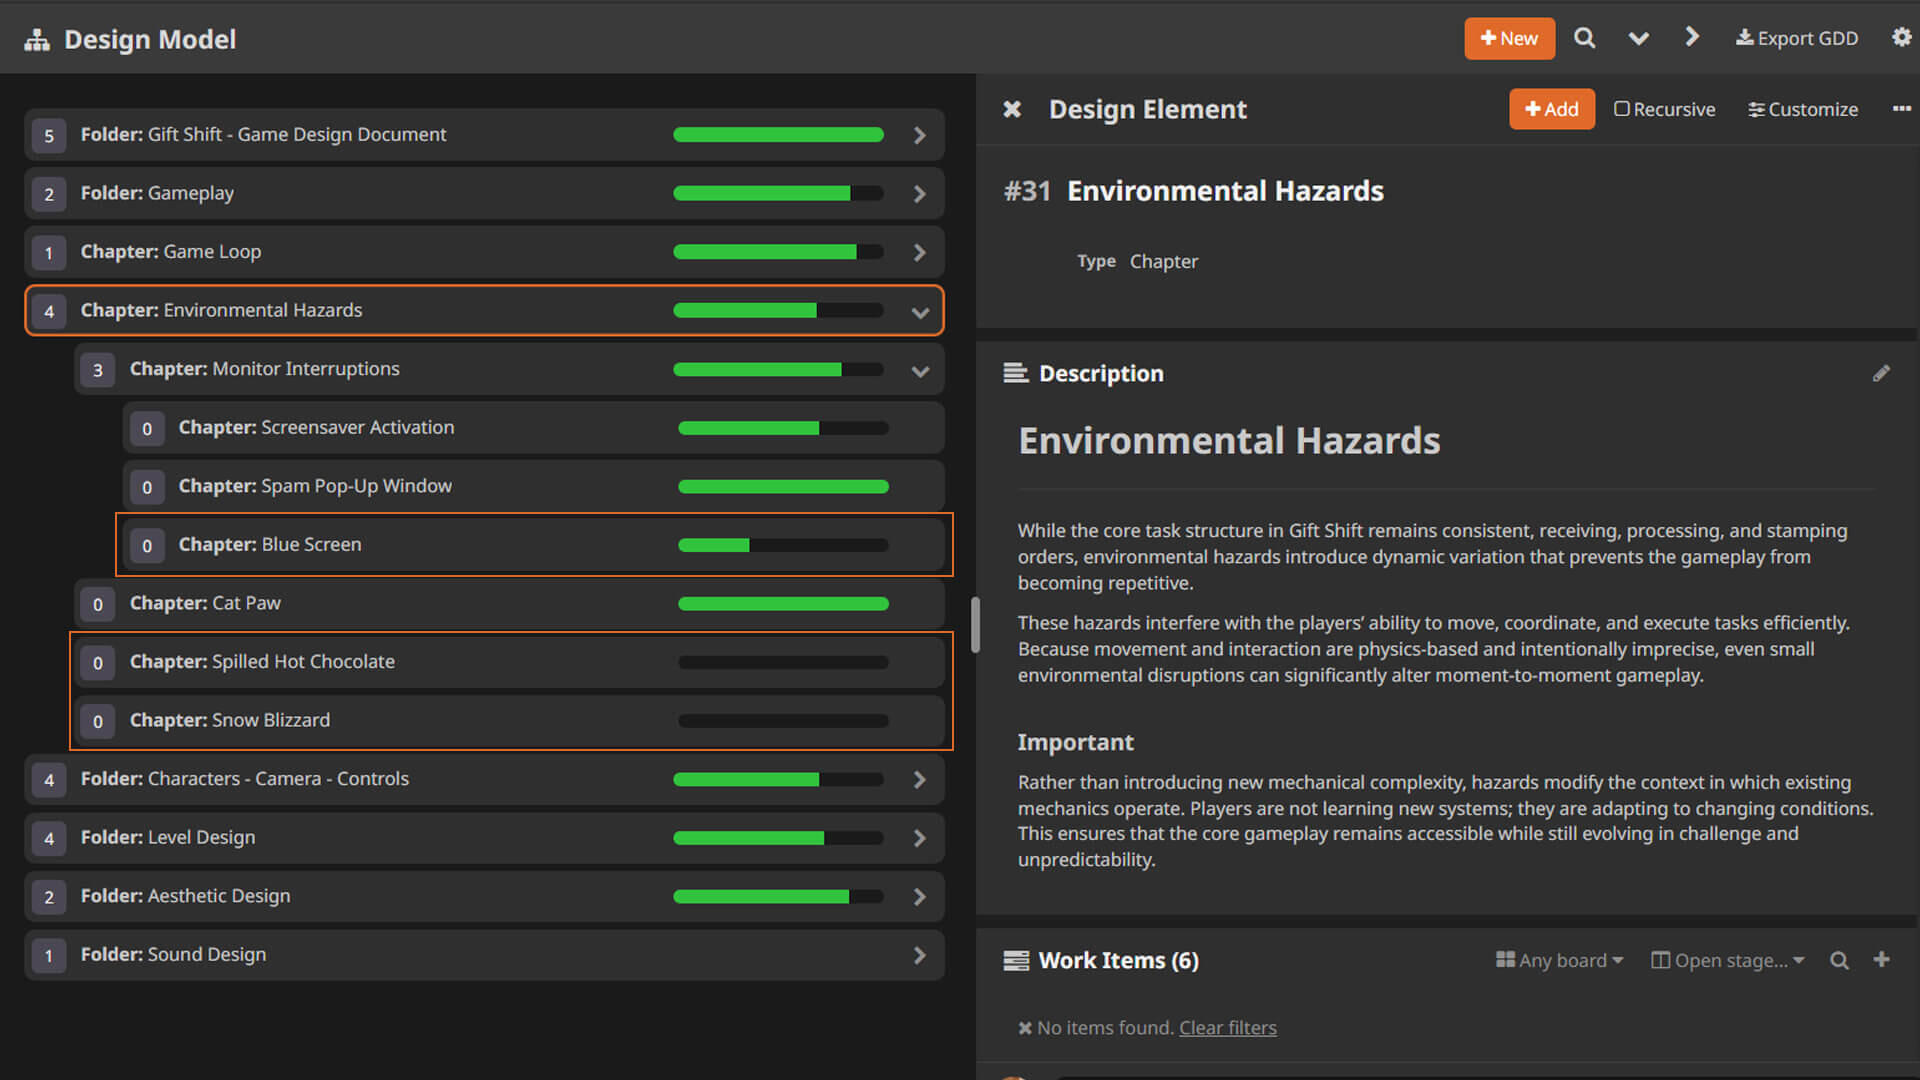Select Chapter: Spam Pop-Up Window
This screenshot has width=1920, height=1080.
[x=534, y=486]
